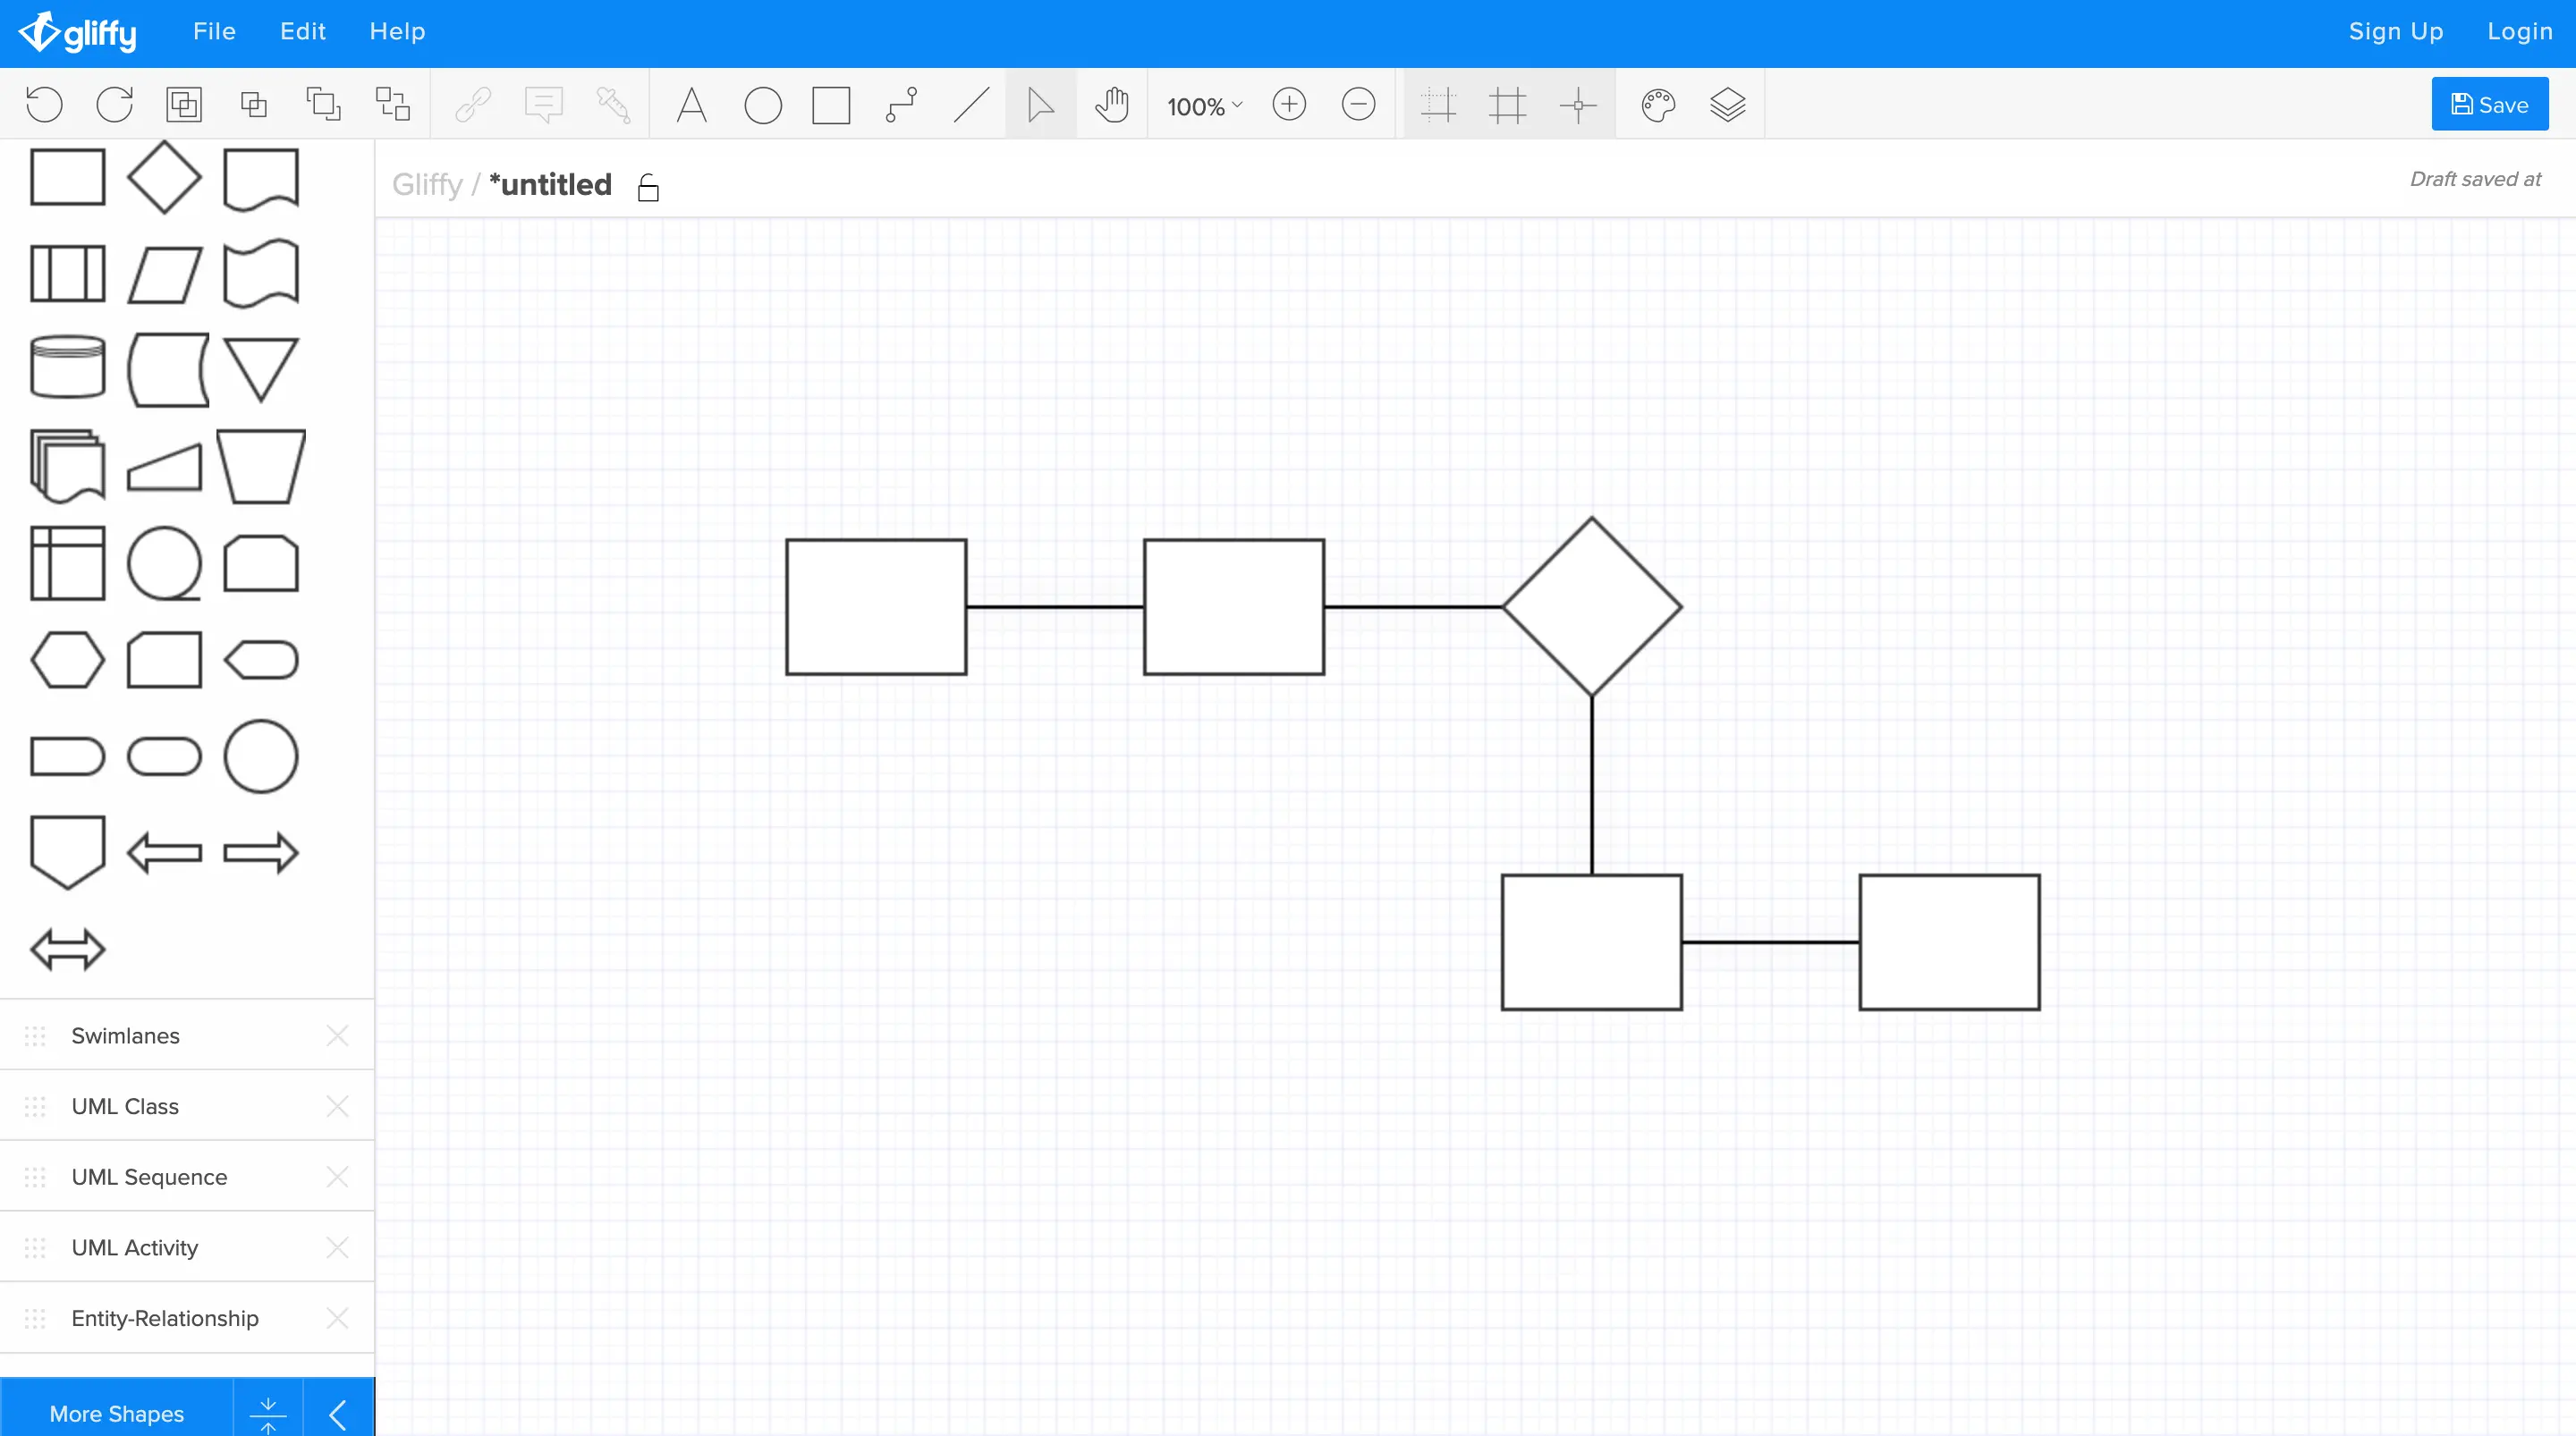Click the Sign Up link
Screen dimensions: 2576x1436
click(2396, 32)
